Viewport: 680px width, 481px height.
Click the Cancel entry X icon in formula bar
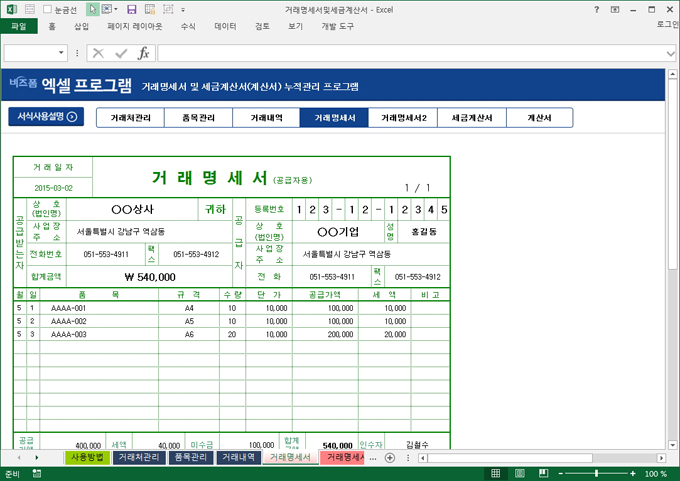tap(97, 53)
